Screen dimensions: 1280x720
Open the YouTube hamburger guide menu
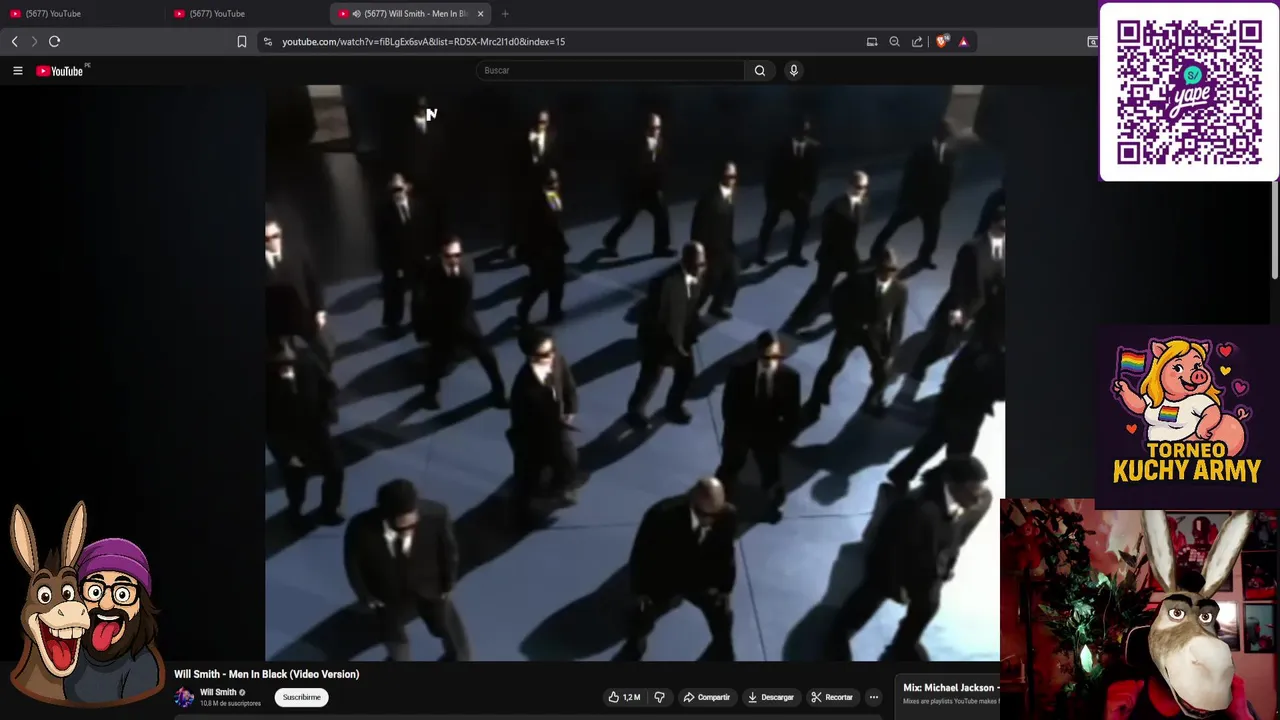click(x=17, y=71)
